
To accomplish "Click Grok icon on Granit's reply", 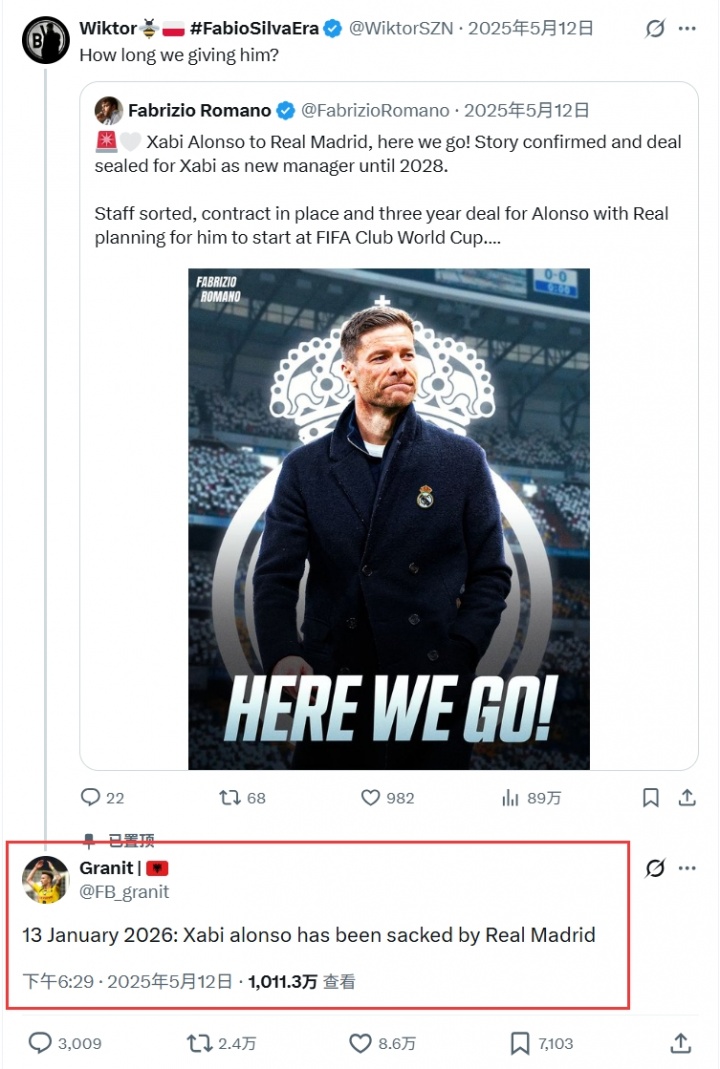I will click(x=655, y=868).
